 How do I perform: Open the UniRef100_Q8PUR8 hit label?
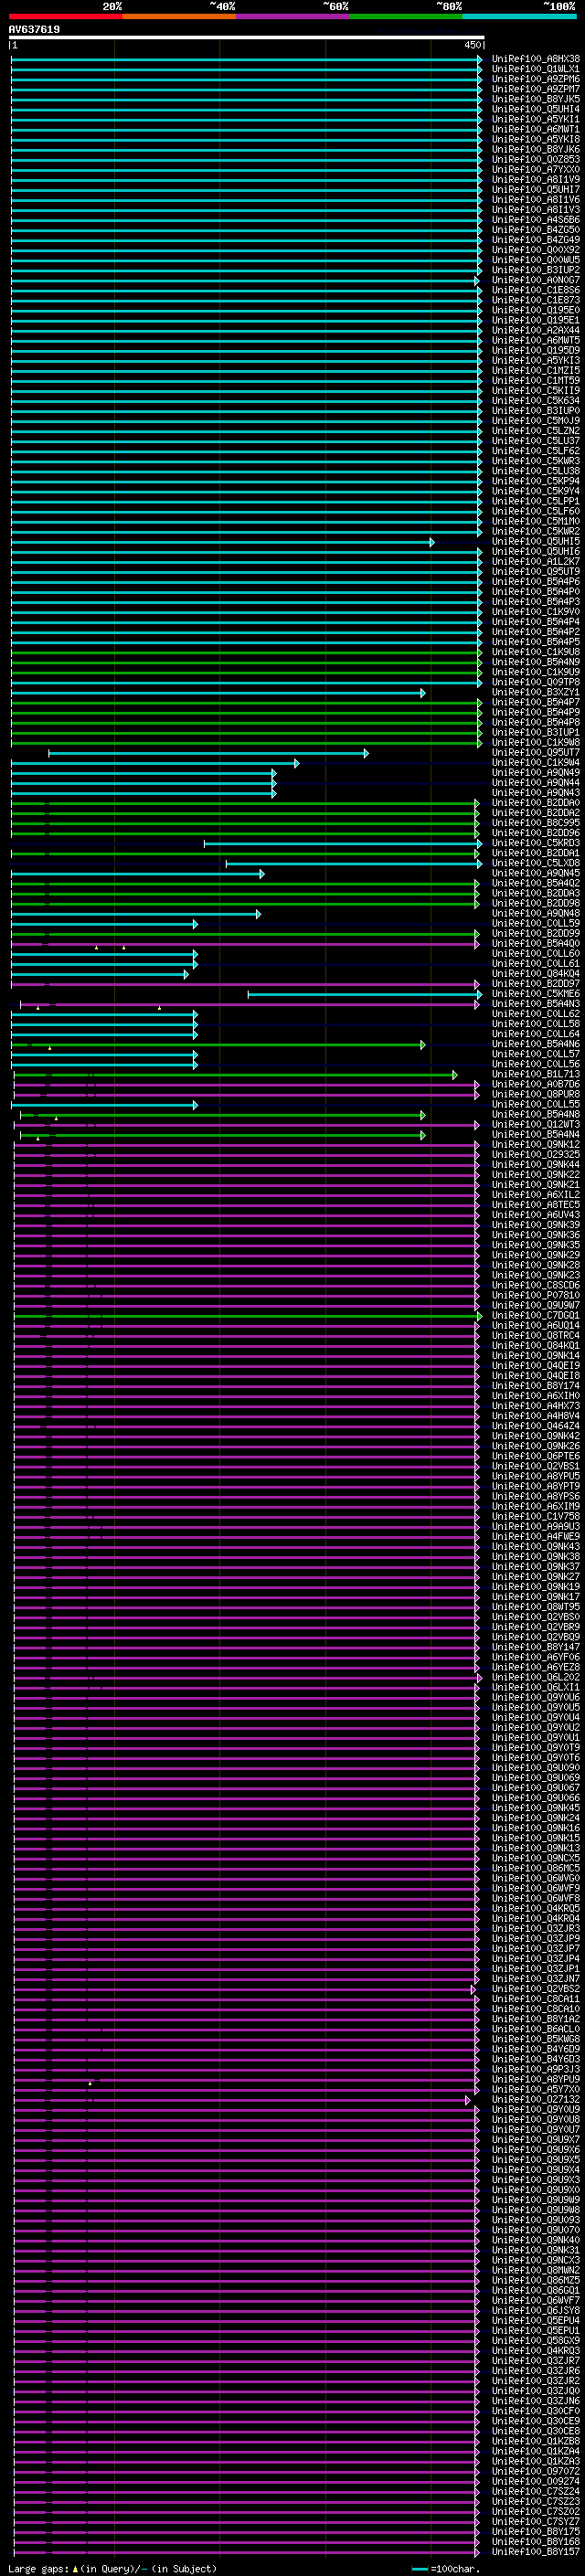(535, 1095)
